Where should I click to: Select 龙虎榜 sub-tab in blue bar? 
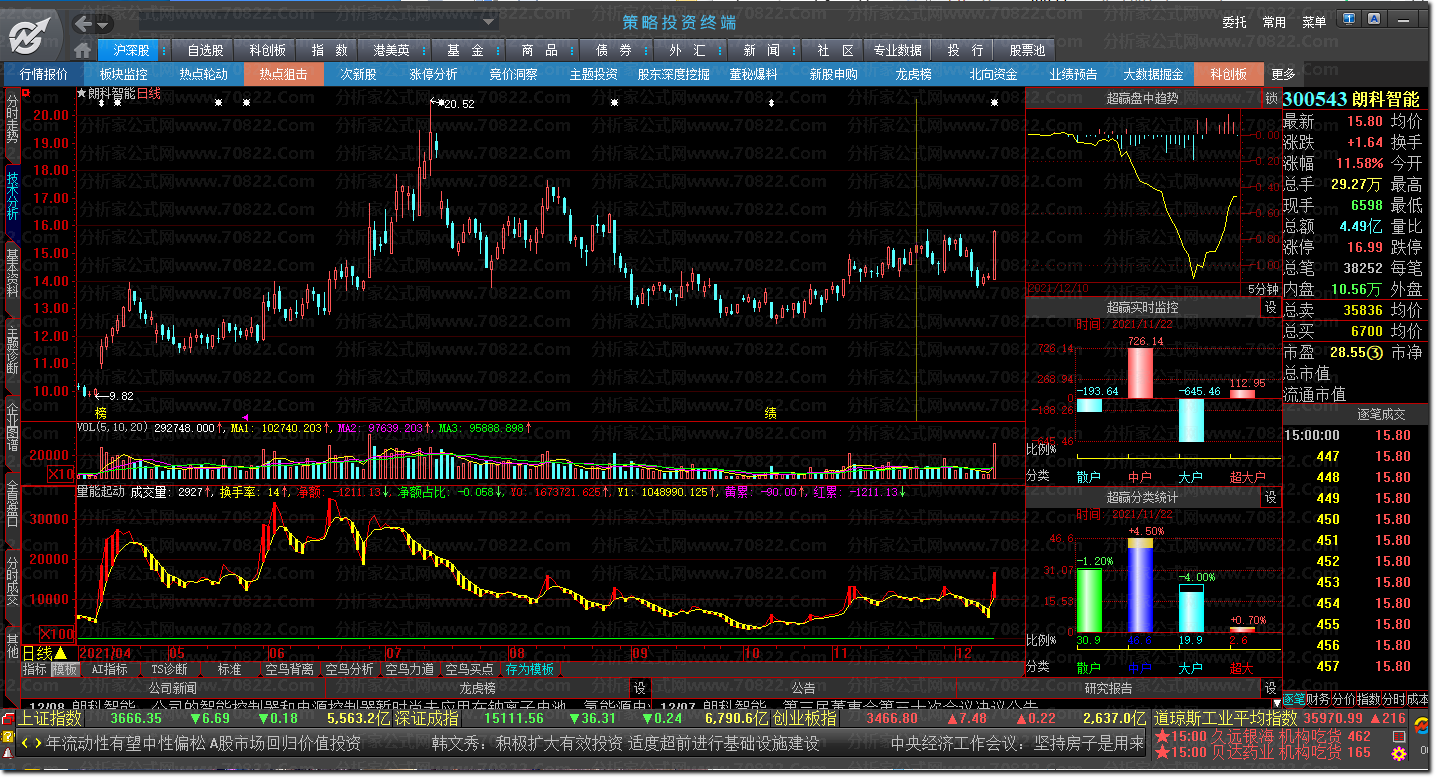pyautogui.click(x=913, y=74)
